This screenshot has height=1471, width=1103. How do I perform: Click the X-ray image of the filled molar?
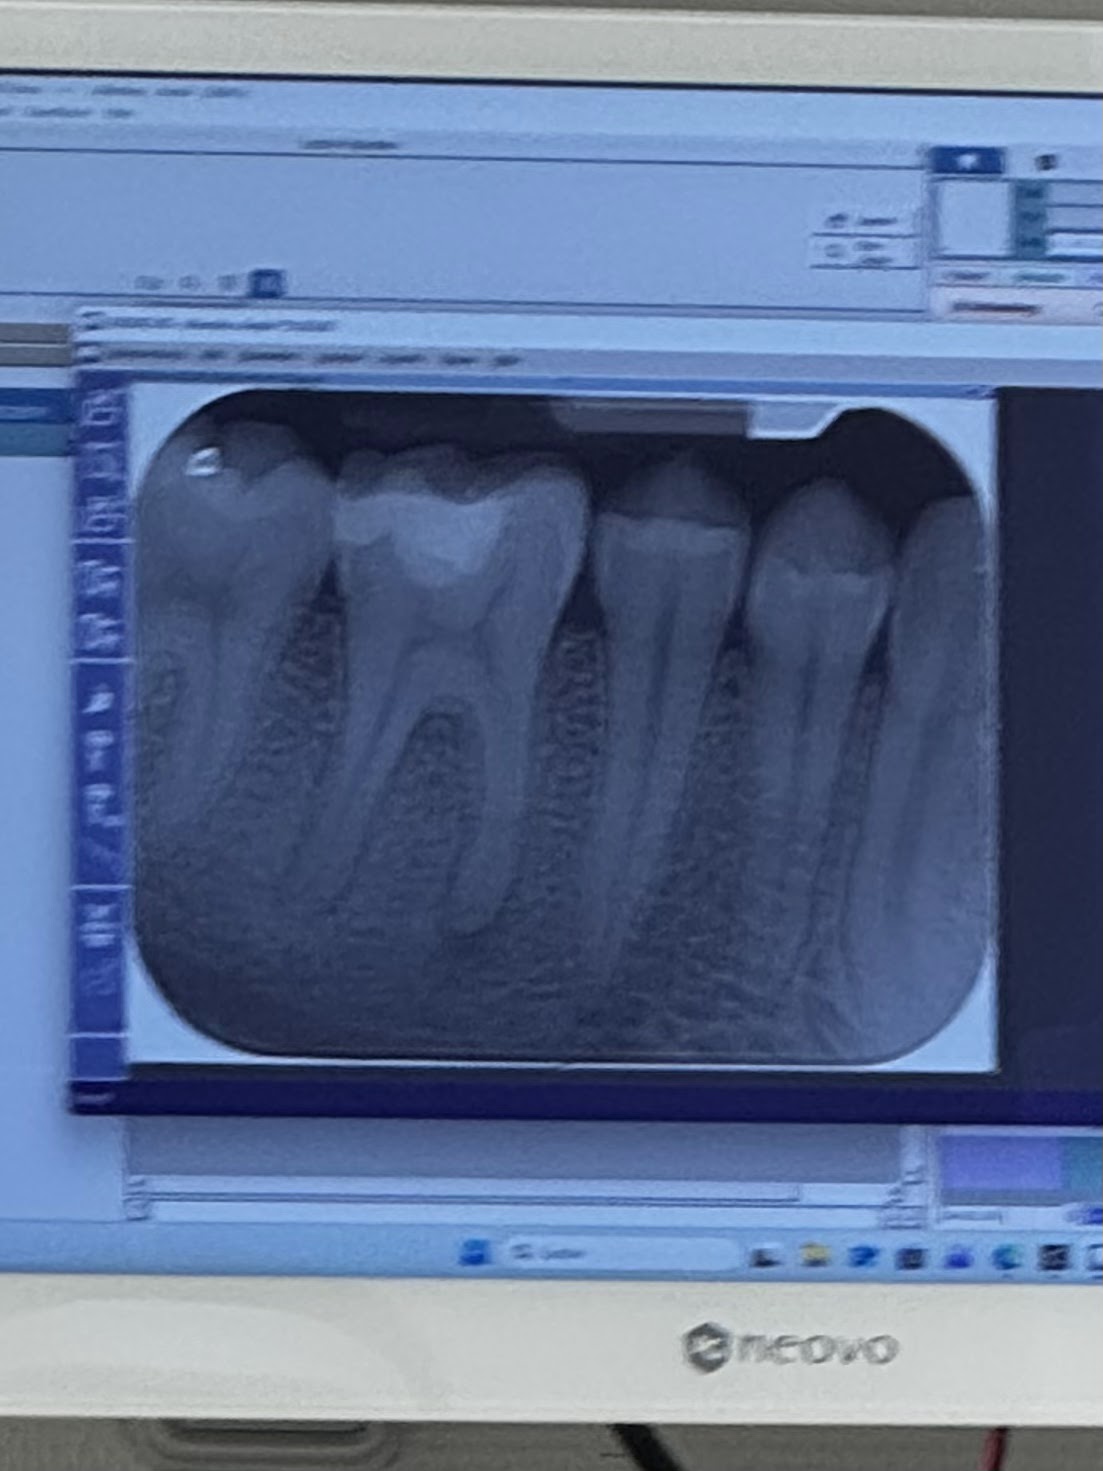[460, 690]
